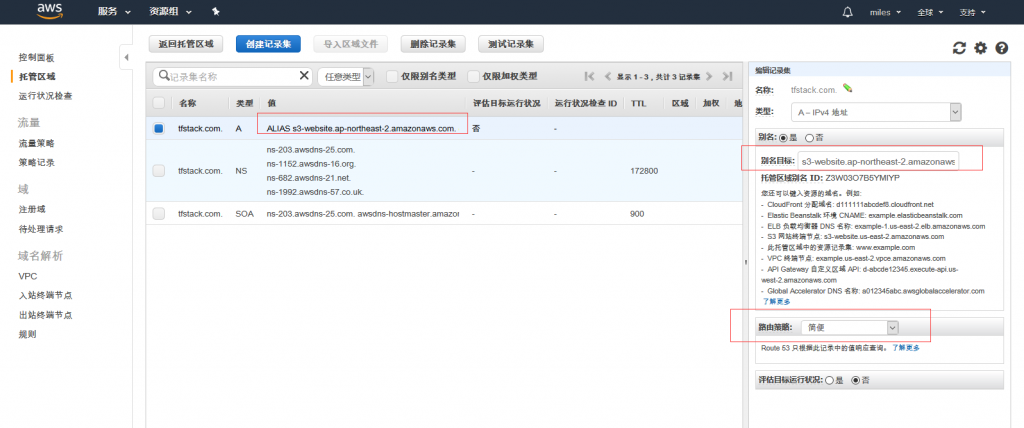Select 评估目标运行状况 否 radio button

[x=856, y=380]
